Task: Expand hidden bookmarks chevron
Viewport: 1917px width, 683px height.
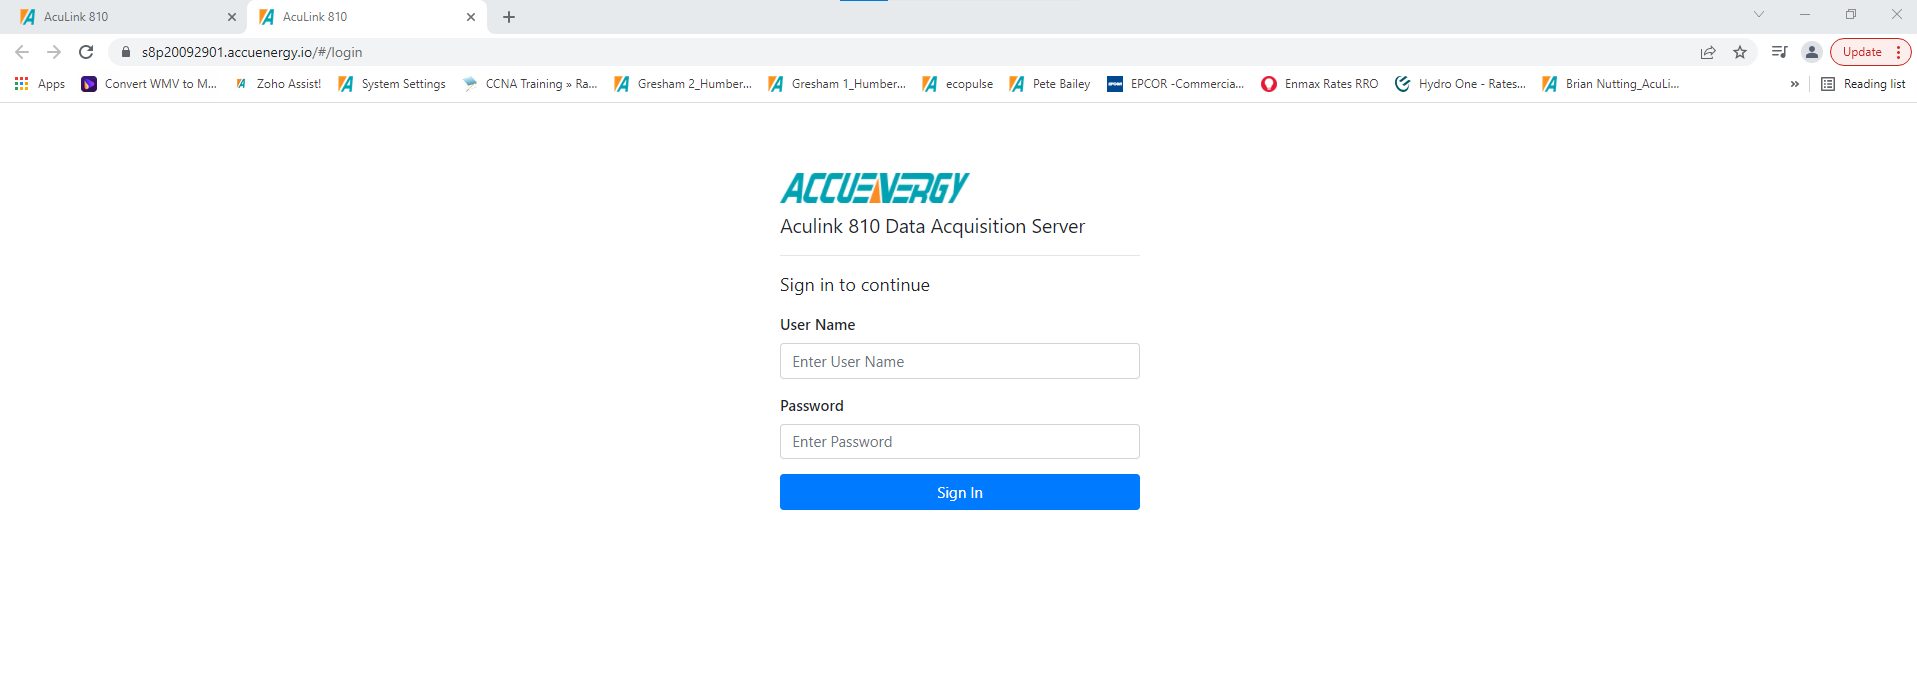Action: click(x=1795, y=84)
